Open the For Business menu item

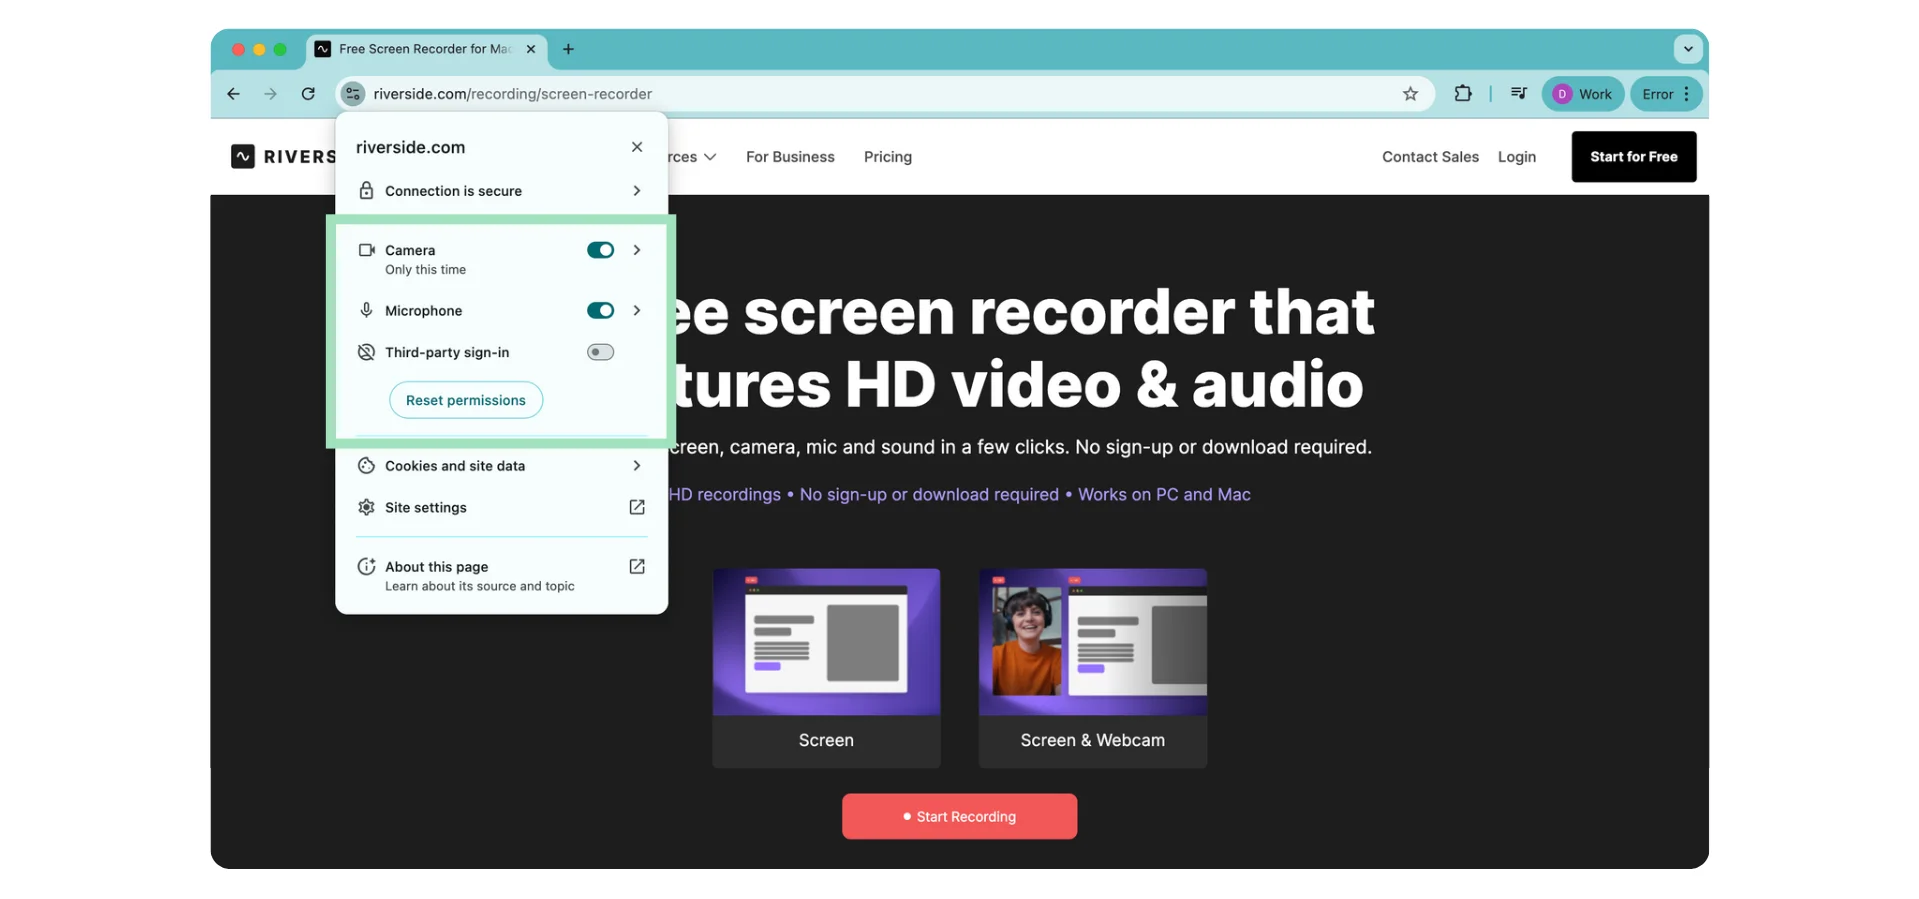[x=790, y=157]
